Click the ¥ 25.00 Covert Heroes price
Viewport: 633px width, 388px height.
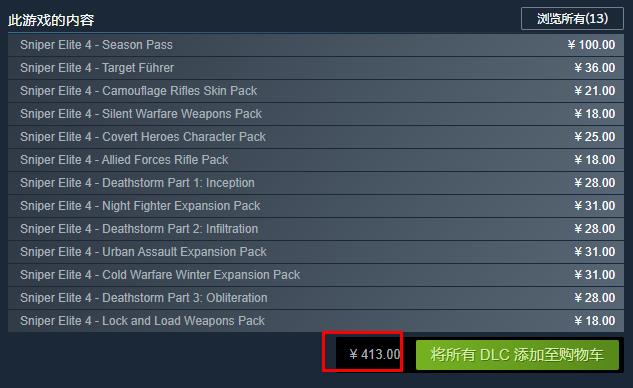(x=595, y=137)
